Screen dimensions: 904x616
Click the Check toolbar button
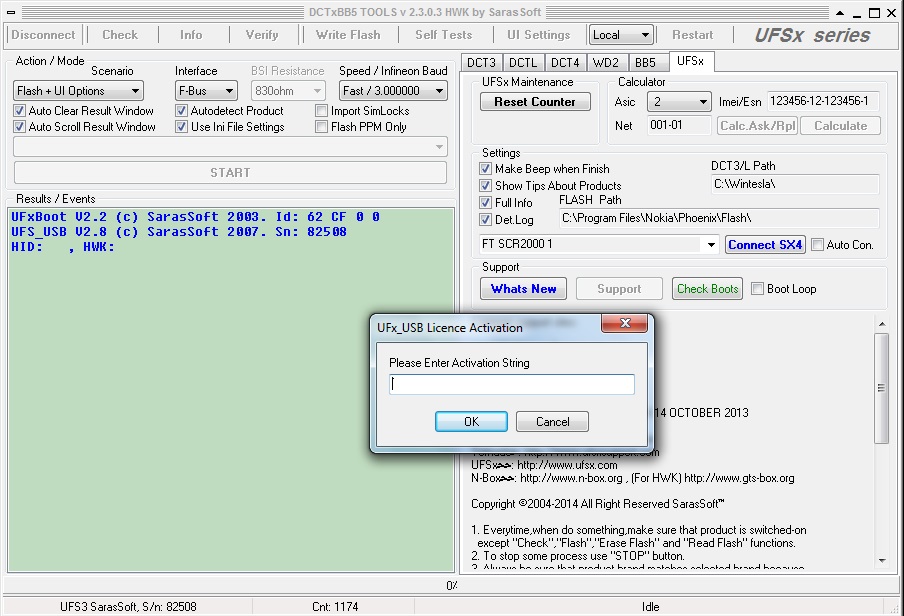(120, 35)
